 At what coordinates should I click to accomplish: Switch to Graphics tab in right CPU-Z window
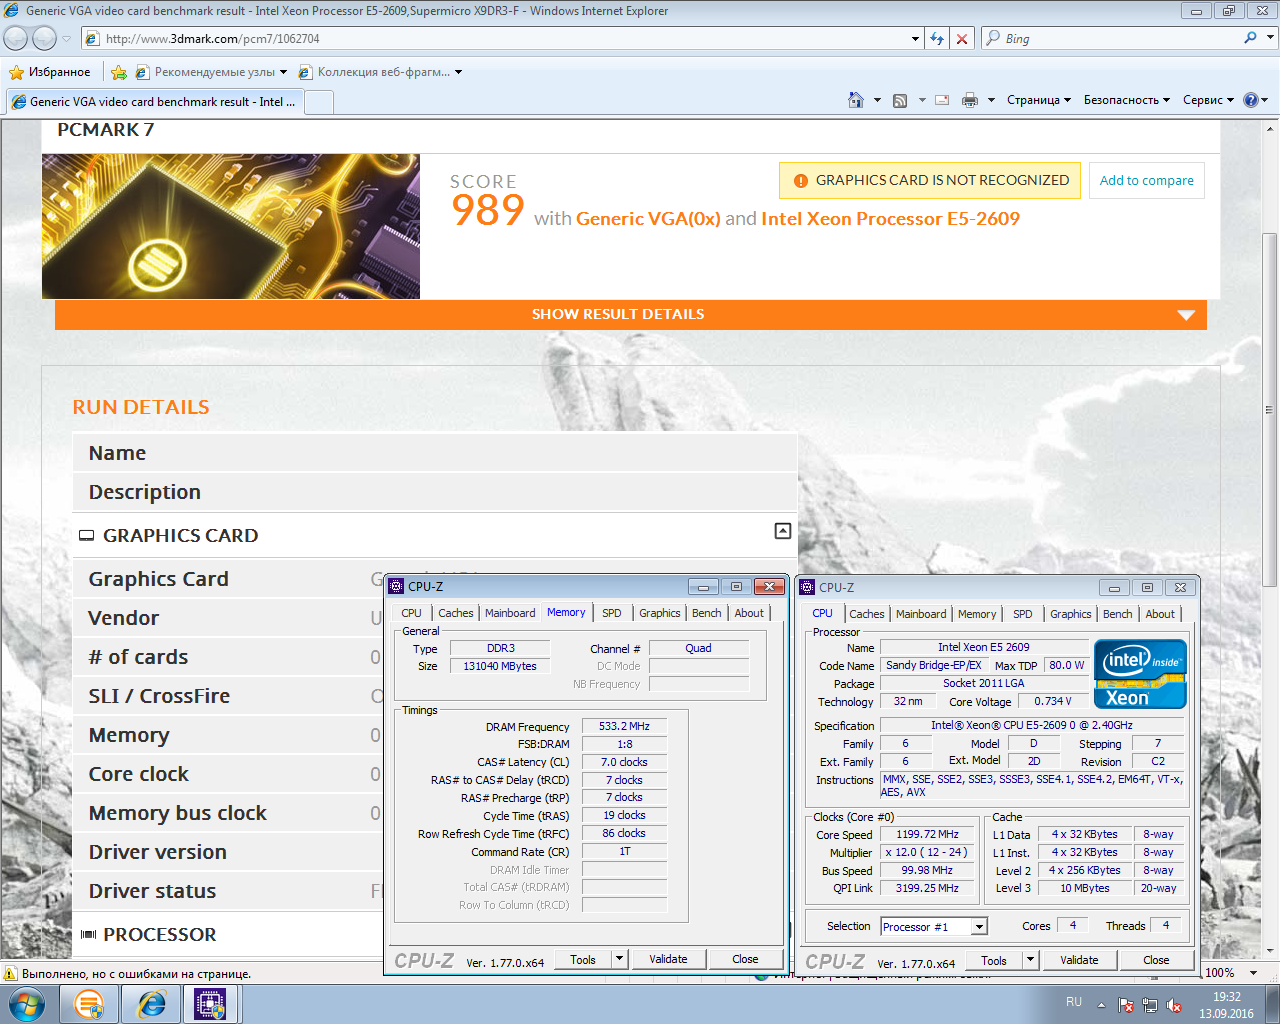click(x=1071, y=614)
